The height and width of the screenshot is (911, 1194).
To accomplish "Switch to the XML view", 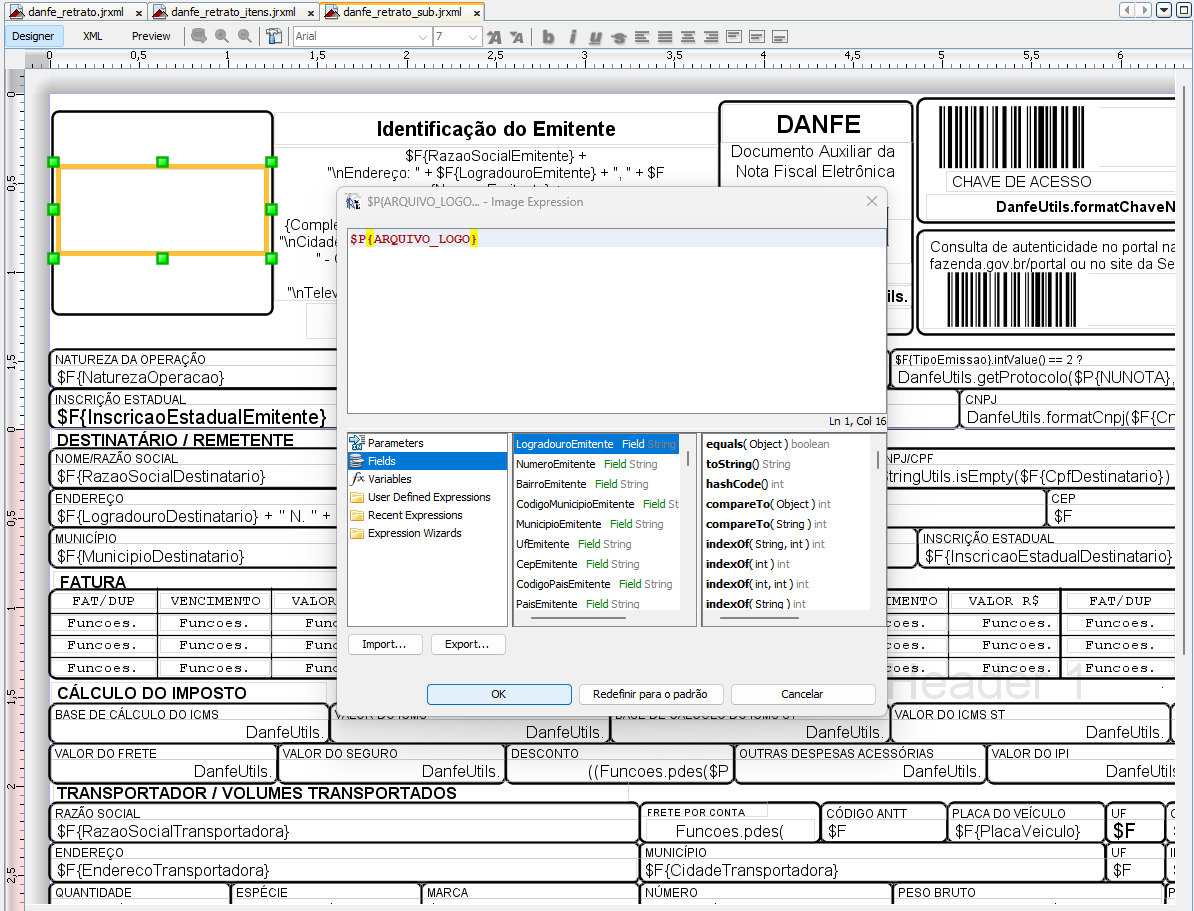I will point(93,36).
